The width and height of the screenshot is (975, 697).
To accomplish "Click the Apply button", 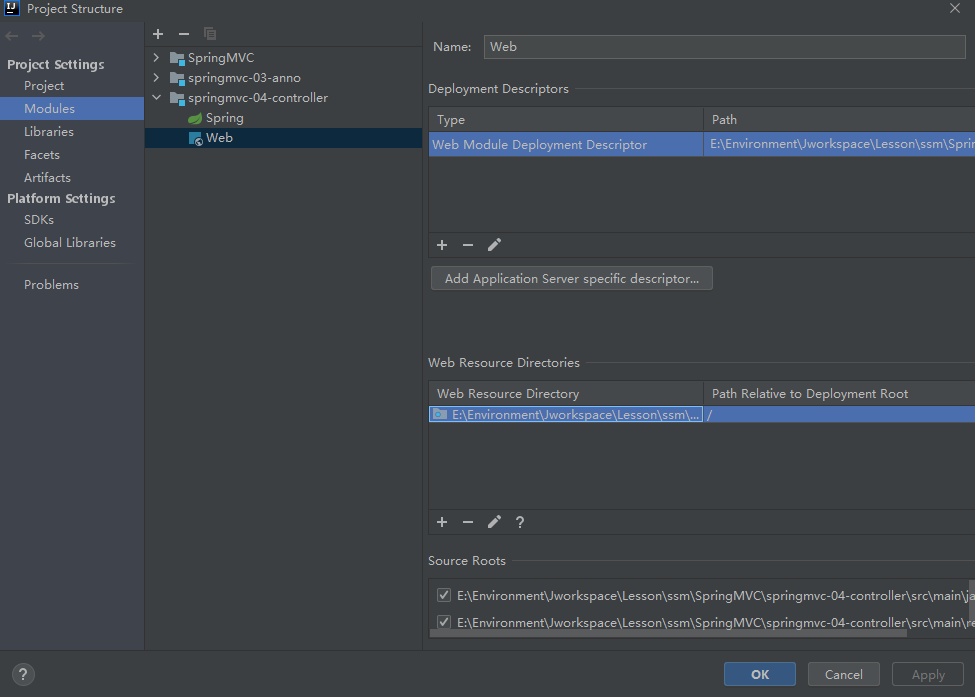I will (x=928, y=675).
